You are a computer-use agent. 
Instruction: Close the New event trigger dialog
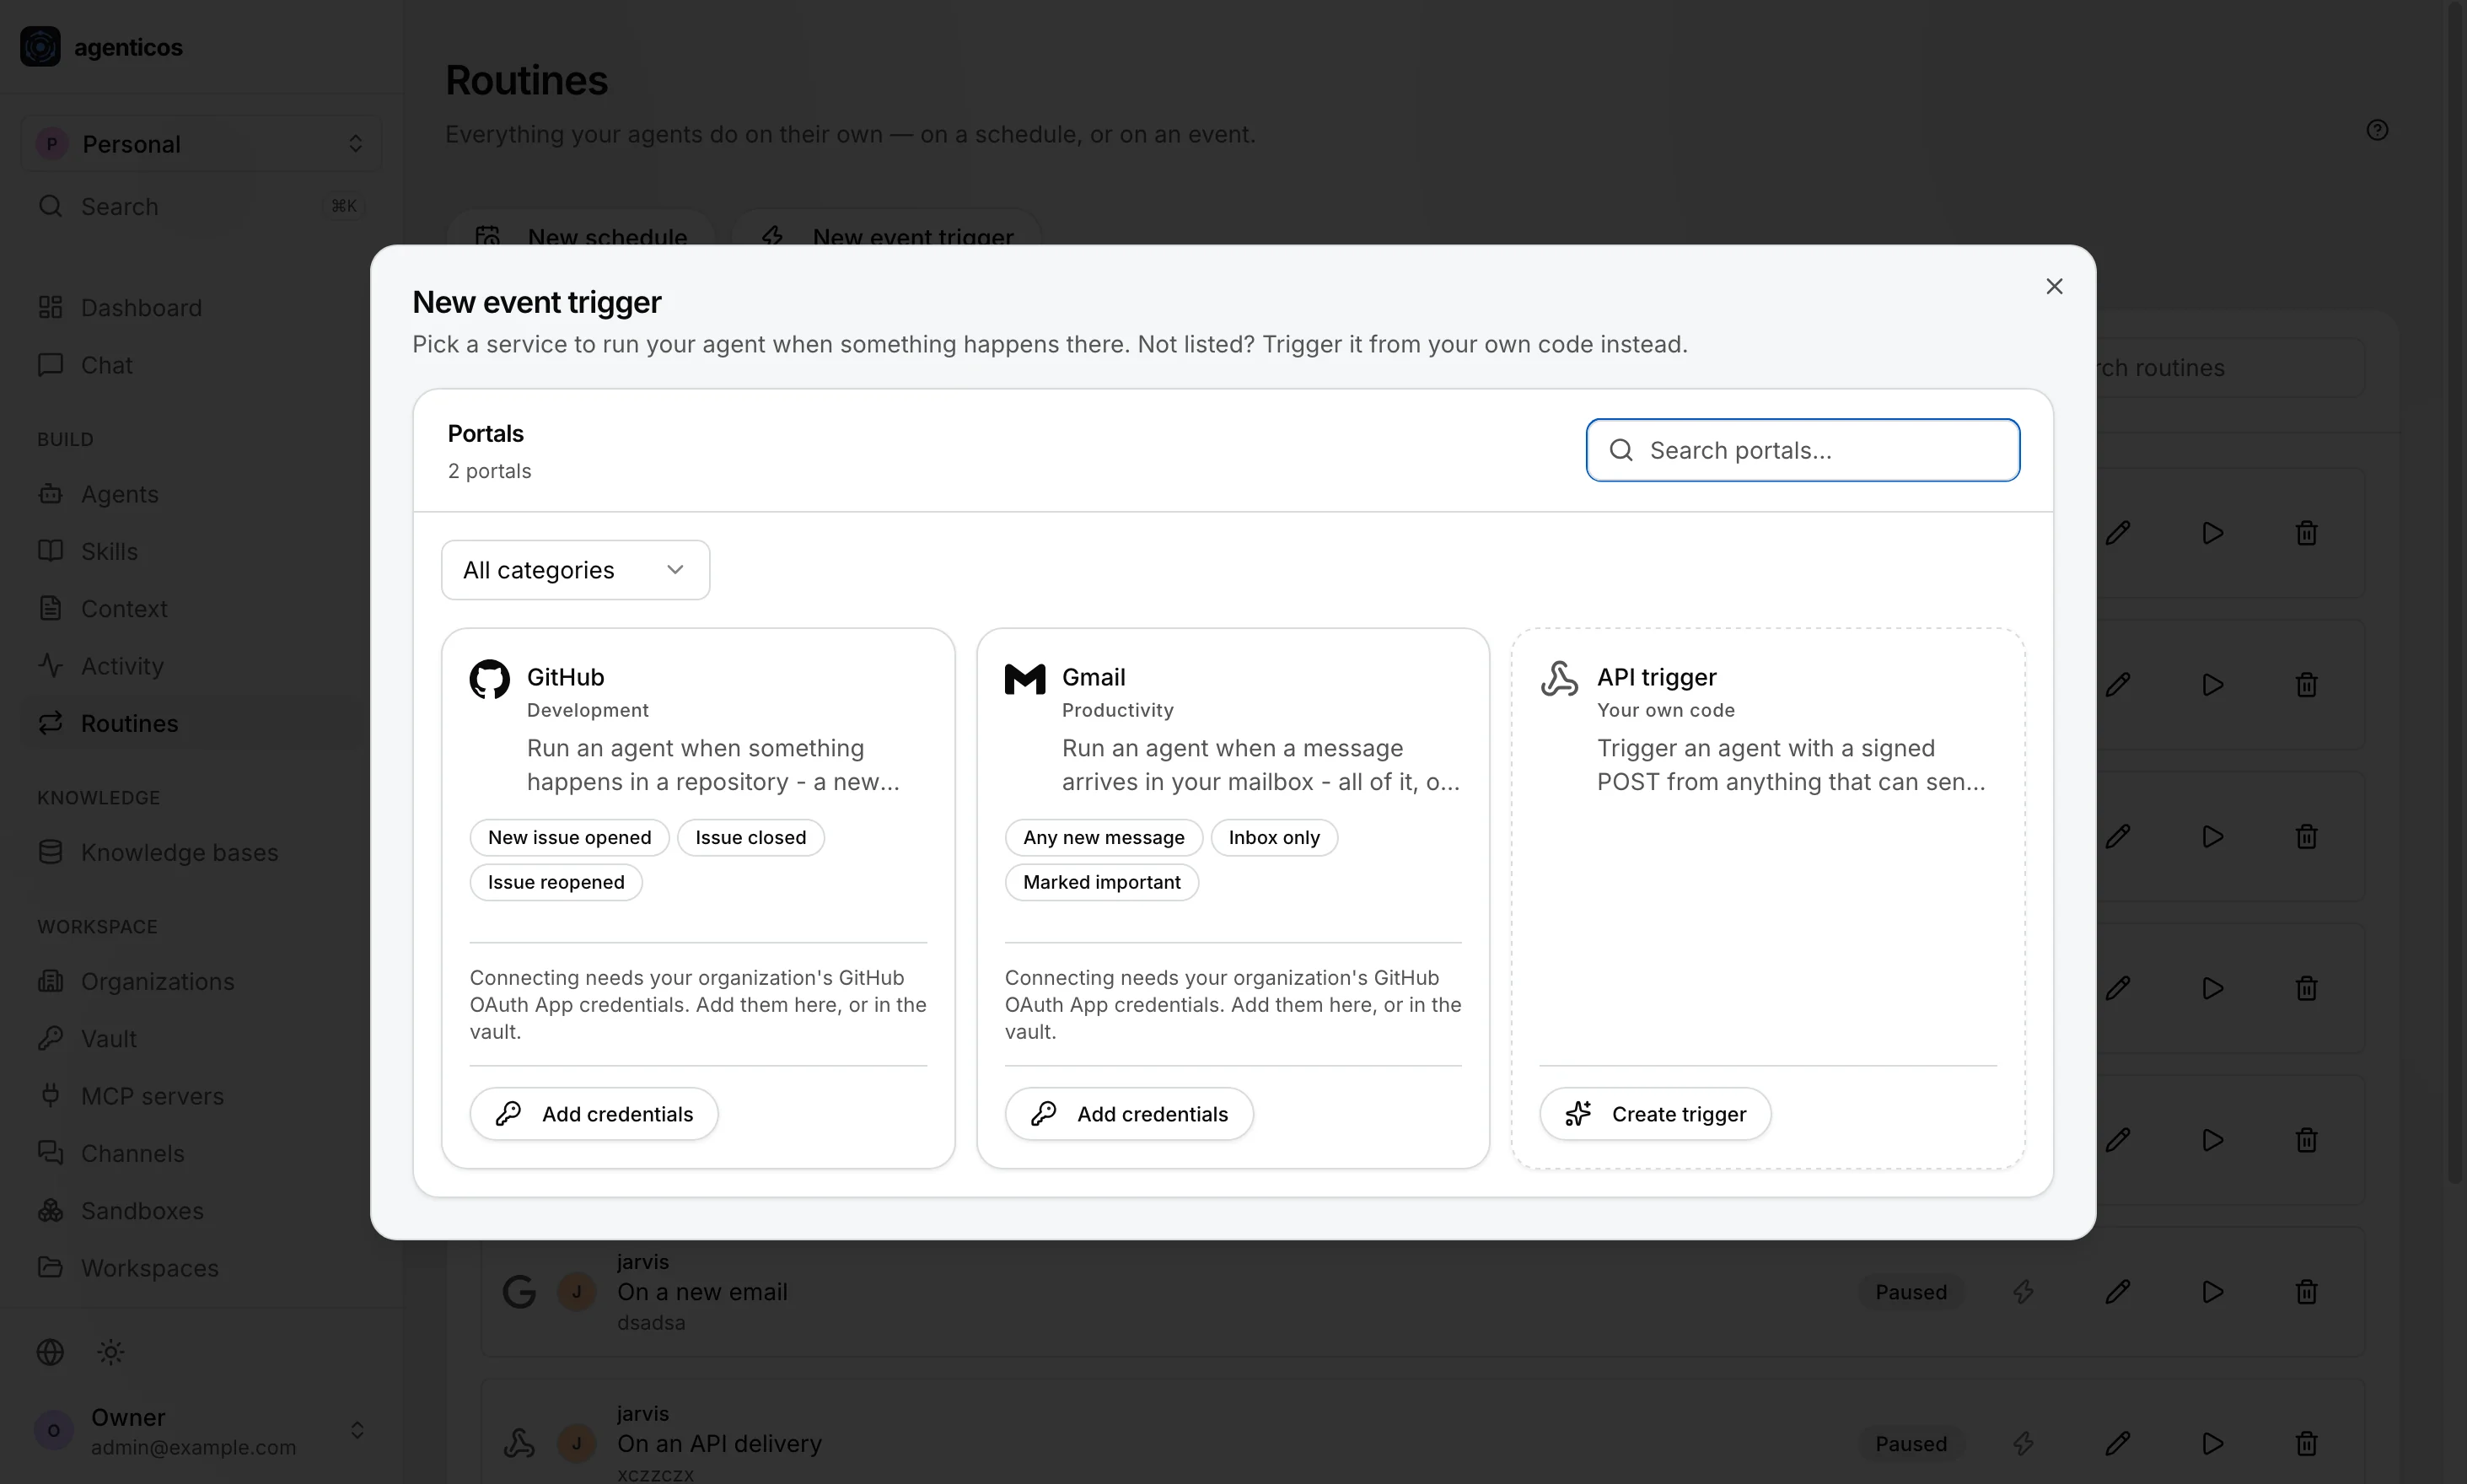pyautogui.click(x=2054, y=287)
